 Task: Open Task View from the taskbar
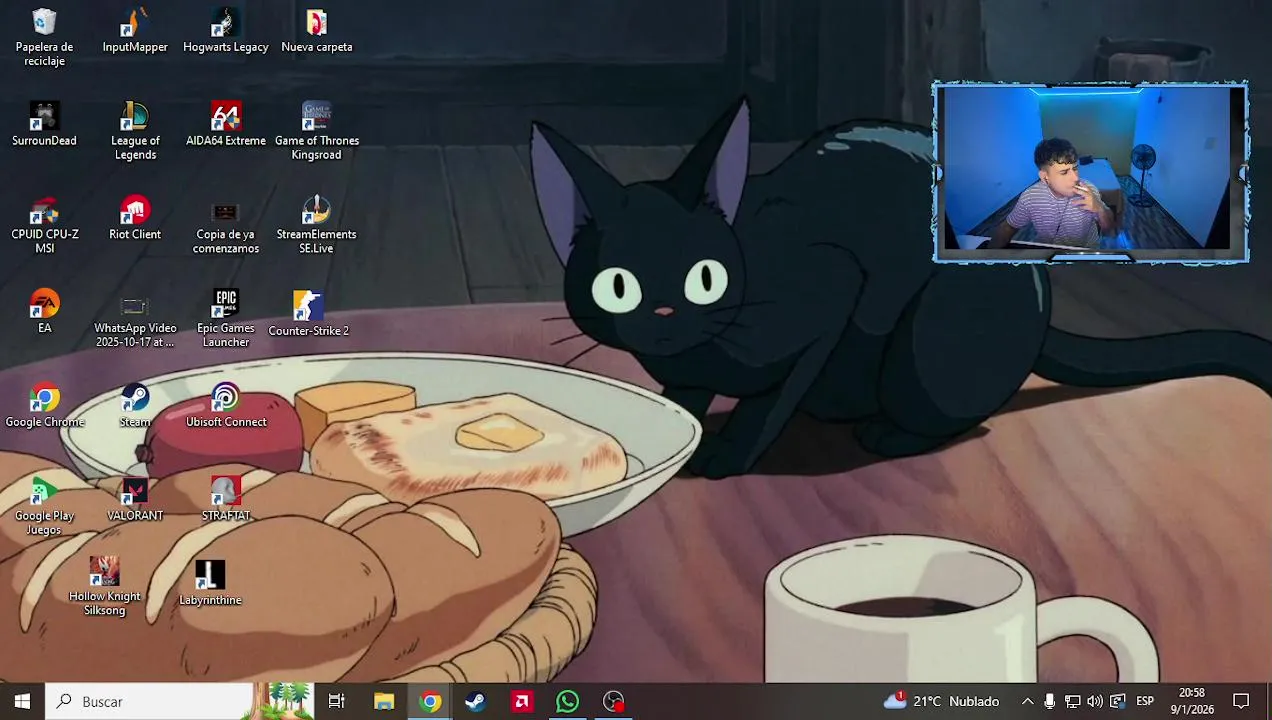tap(337, 701)
